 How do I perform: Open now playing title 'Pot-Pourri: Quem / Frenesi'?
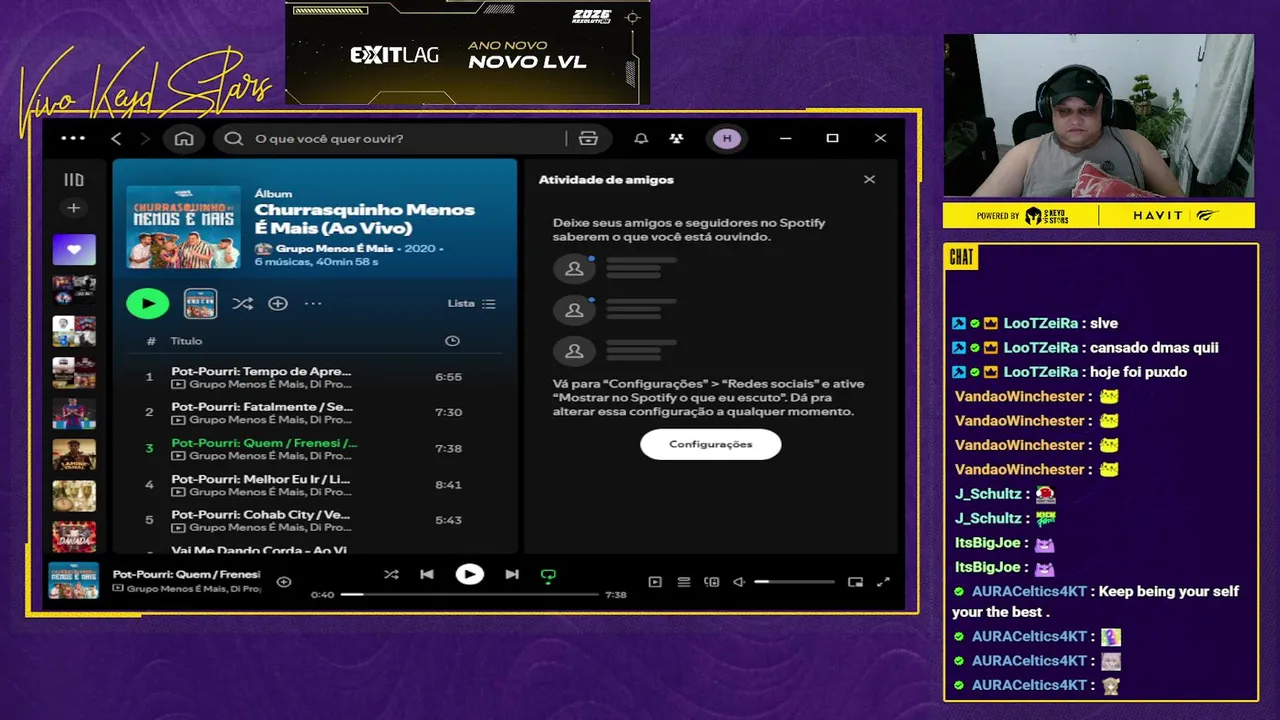point(186,574)
